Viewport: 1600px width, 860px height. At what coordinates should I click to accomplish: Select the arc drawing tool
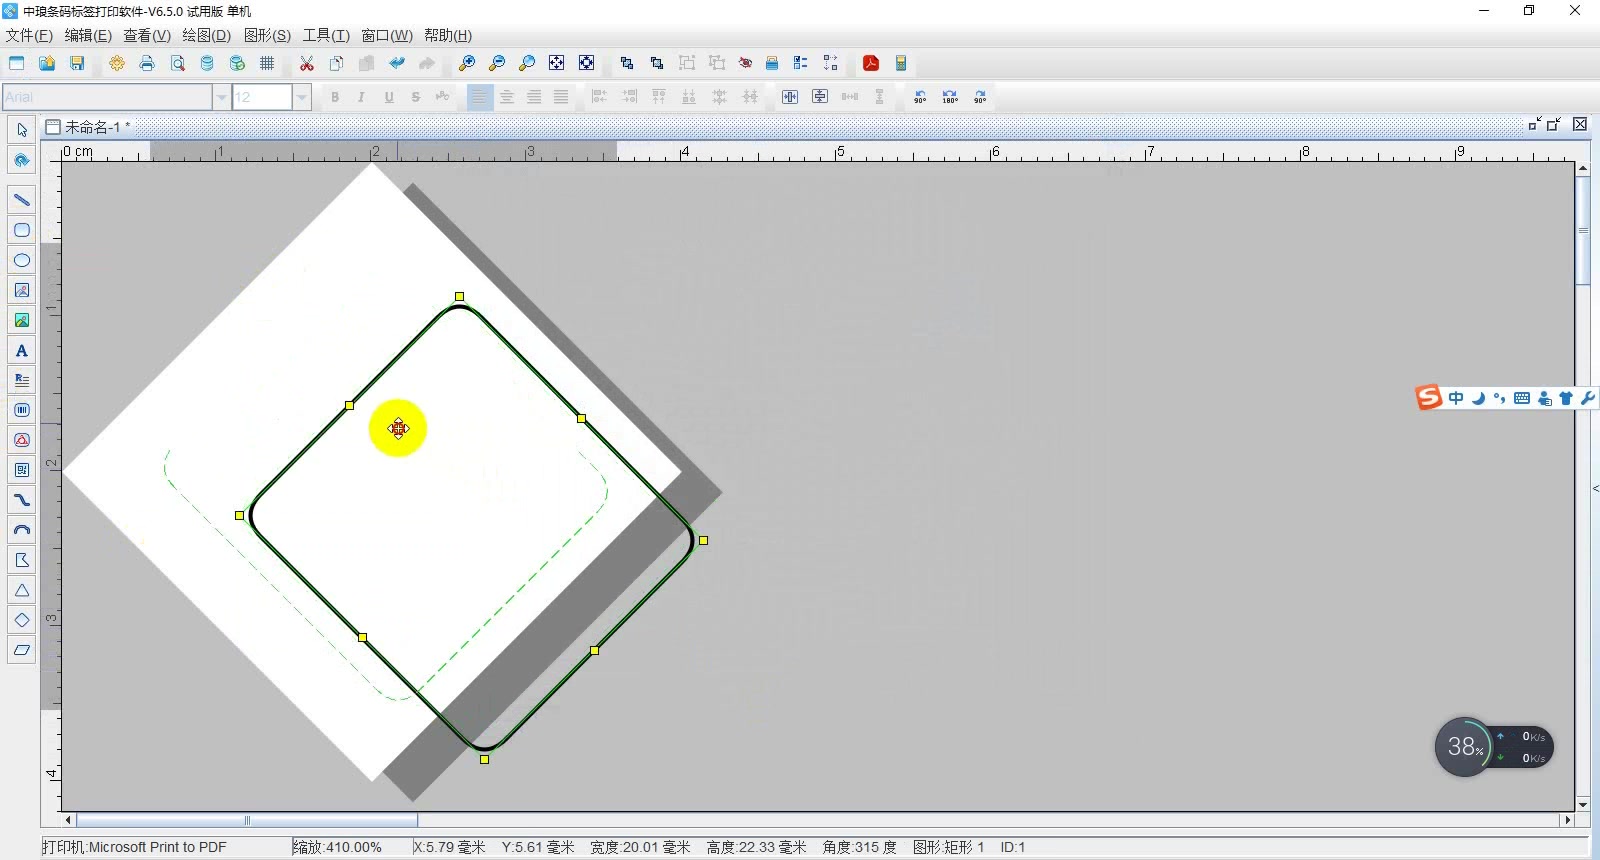pos(22,530)
